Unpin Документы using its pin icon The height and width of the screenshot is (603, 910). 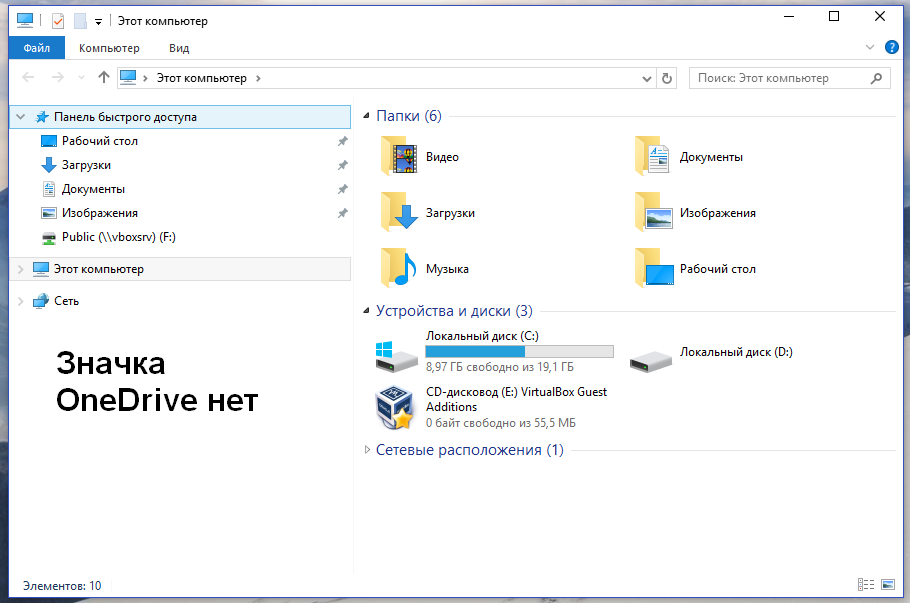pyautogui.click(x=342, y=189)
